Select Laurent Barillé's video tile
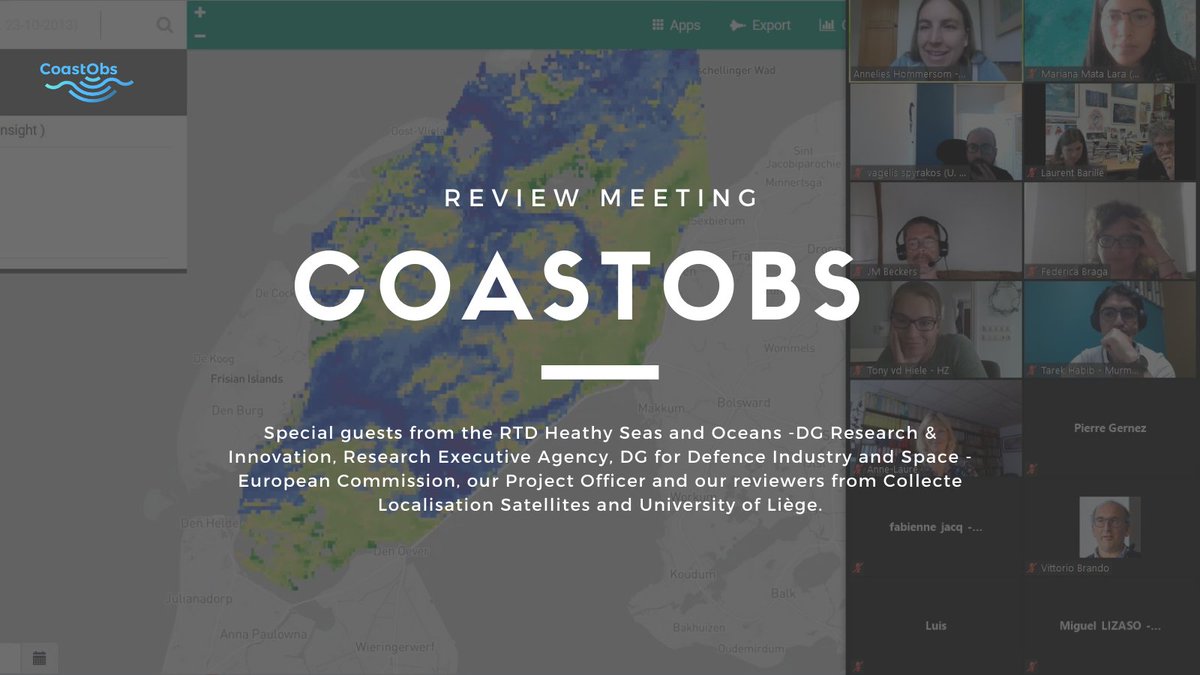The height and width of the screenshot is (675, 1200). pos(1111,132)
